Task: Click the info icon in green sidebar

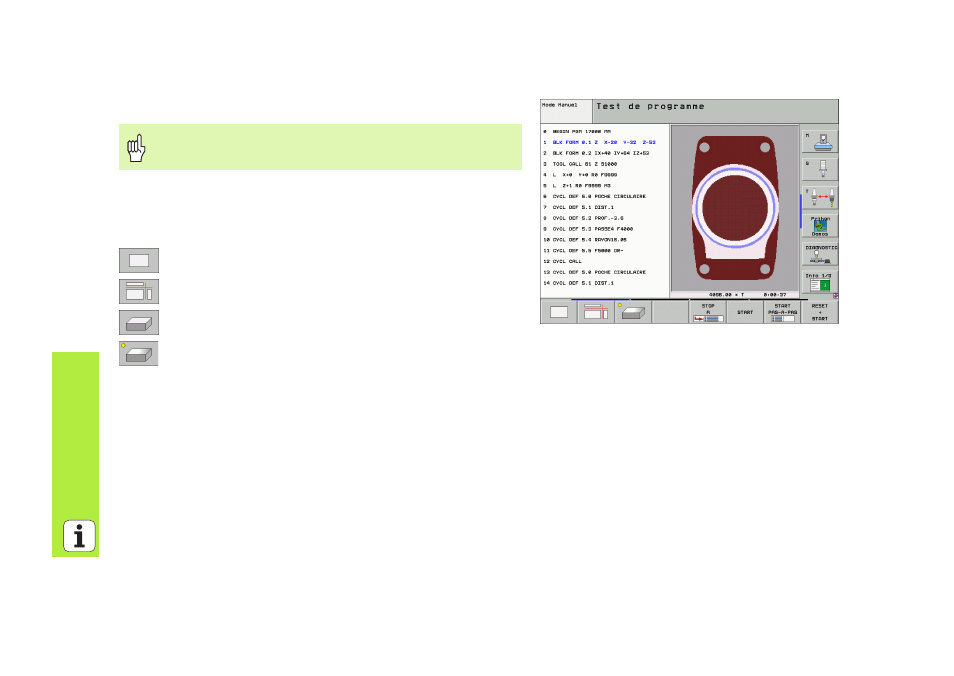Action: click(79, 536)
